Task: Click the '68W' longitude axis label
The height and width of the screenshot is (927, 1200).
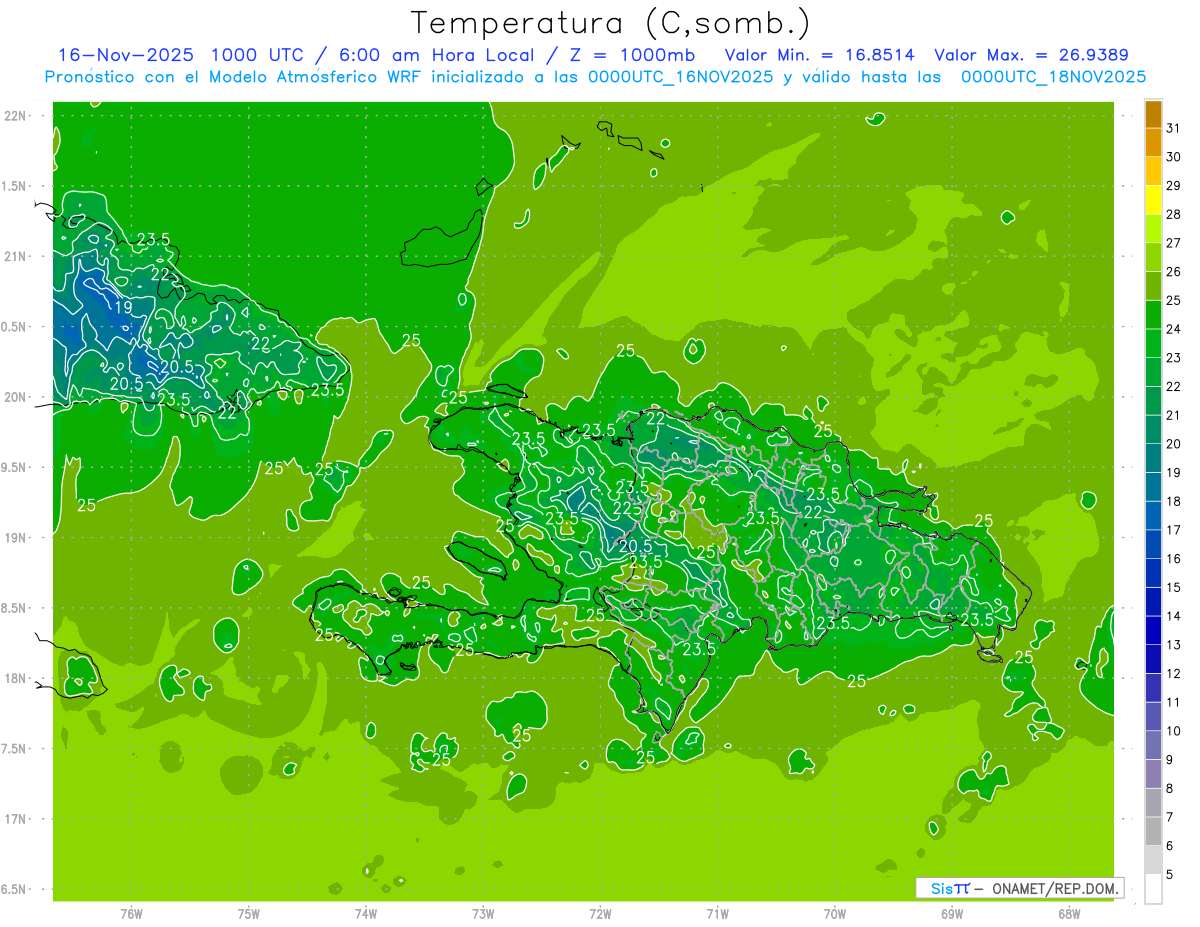Action: [x=1069, y=914]
